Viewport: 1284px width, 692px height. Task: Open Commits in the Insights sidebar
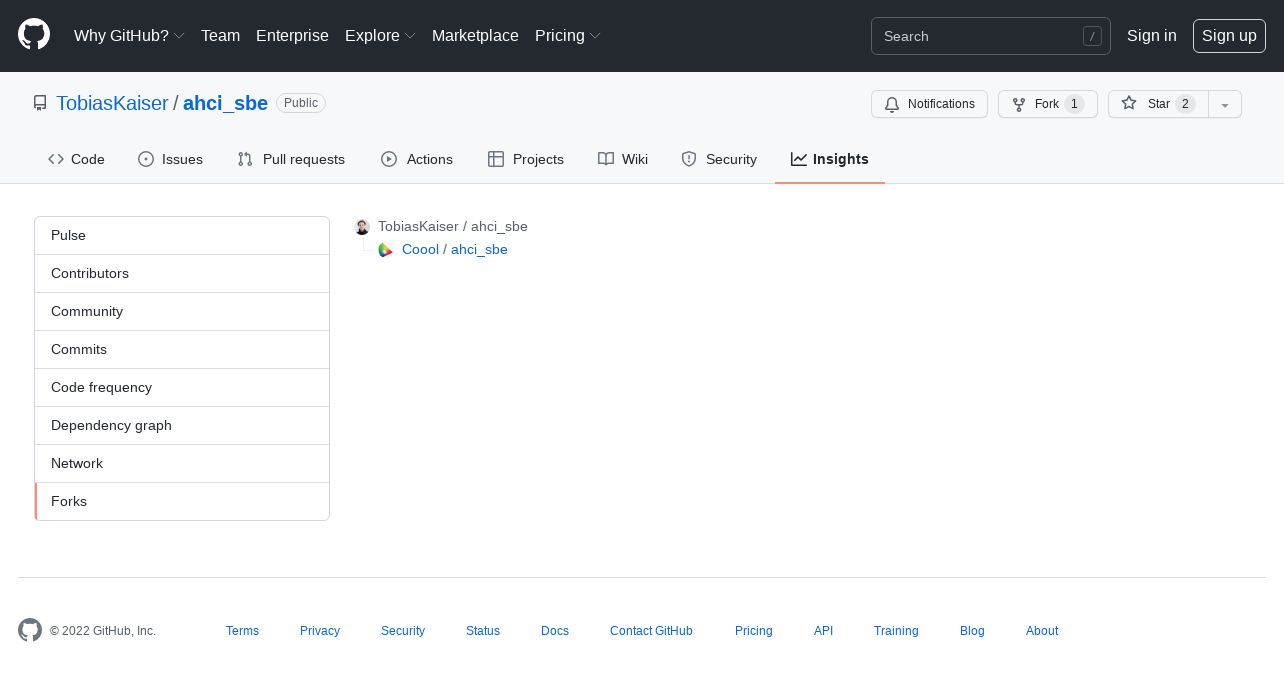[182, 349]
